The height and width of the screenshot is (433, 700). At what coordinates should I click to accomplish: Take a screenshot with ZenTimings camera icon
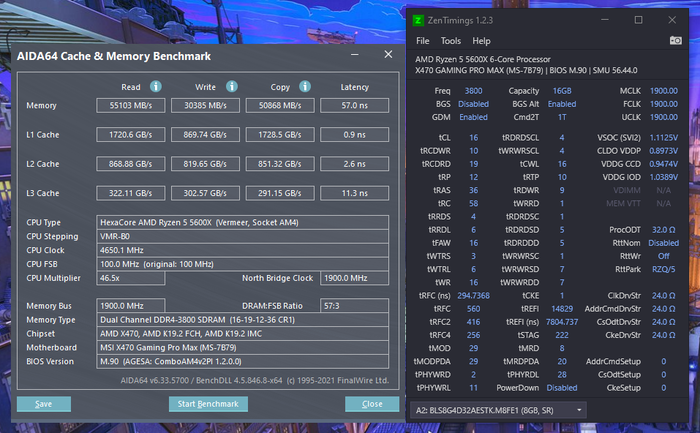coord(675,41)
